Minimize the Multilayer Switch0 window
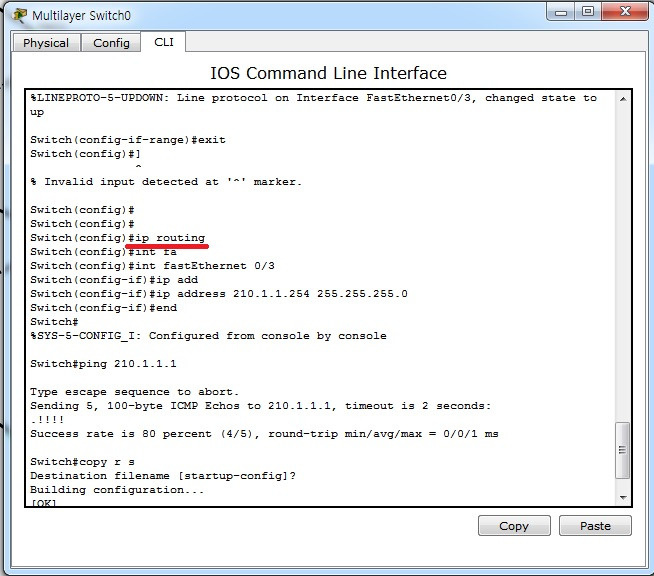Viewport: 654px width, 576px height. [561, 12]
